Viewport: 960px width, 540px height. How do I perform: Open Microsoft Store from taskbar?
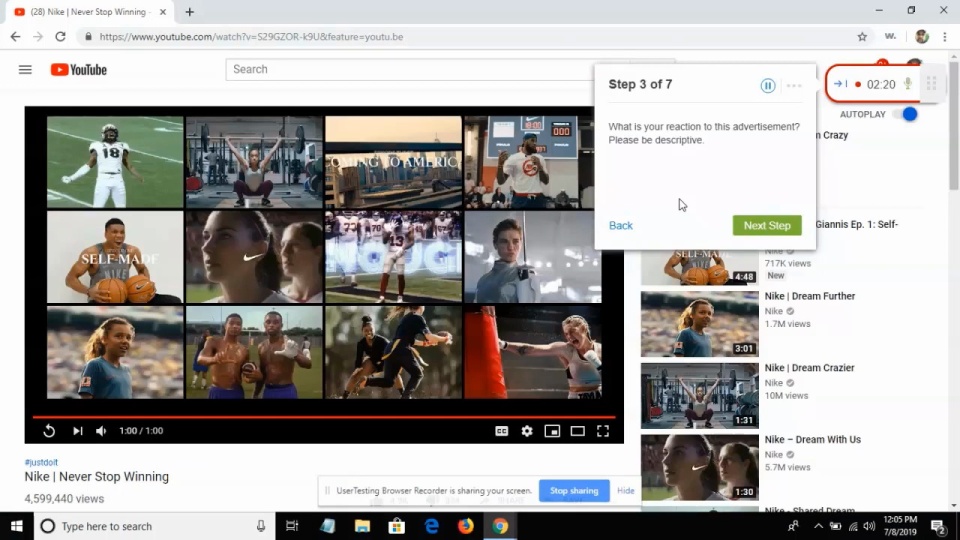point(397,526)
